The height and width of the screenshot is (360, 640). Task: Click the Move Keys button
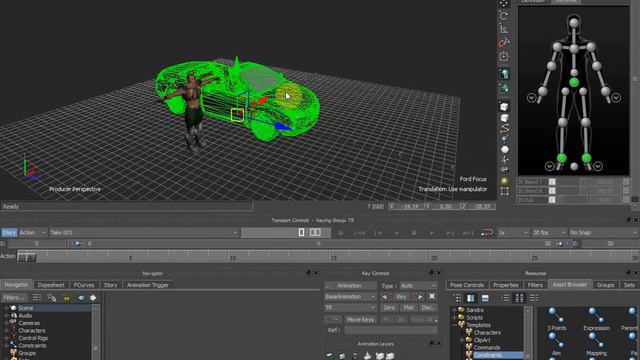coord(360,319)
